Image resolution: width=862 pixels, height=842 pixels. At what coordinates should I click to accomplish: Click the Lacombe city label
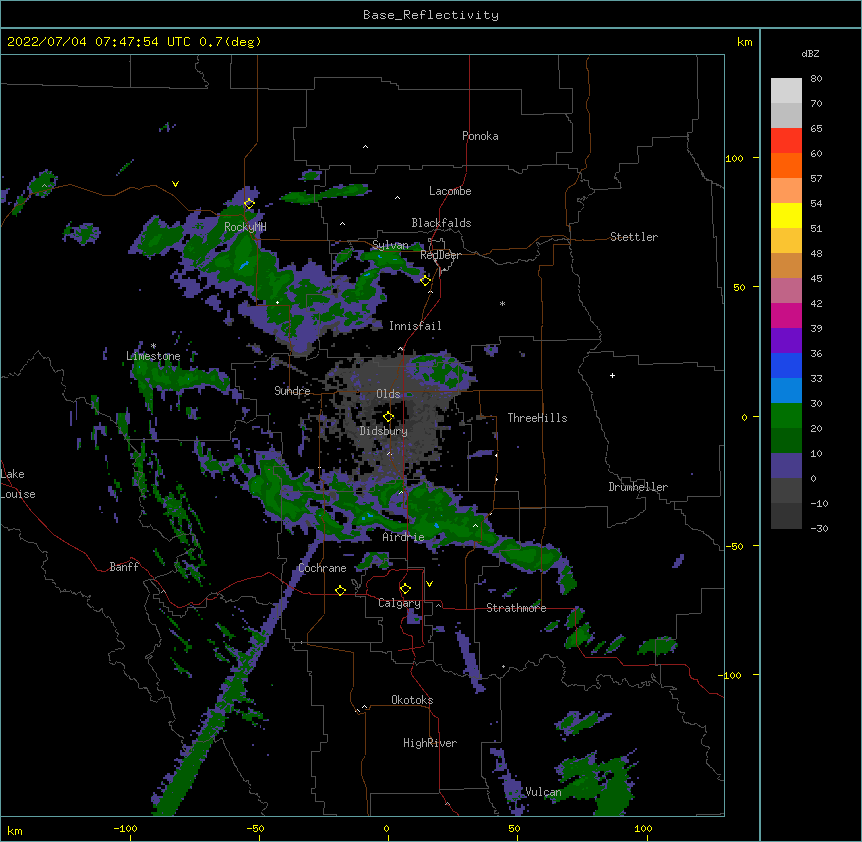450,191
